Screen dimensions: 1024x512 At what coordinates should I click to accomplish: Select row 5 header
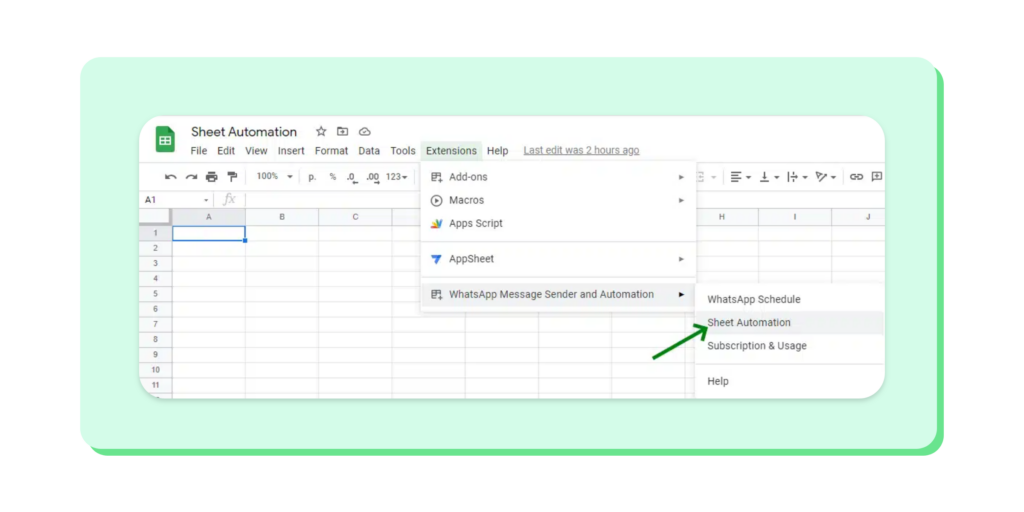coord(155,294)
